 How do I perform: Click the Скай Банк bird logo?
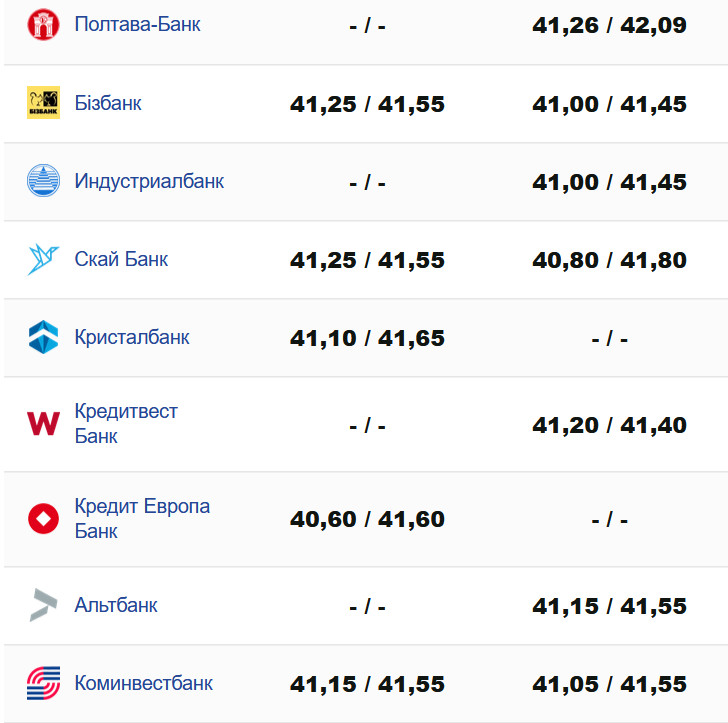pyautogui.click(x=43, y=259)
